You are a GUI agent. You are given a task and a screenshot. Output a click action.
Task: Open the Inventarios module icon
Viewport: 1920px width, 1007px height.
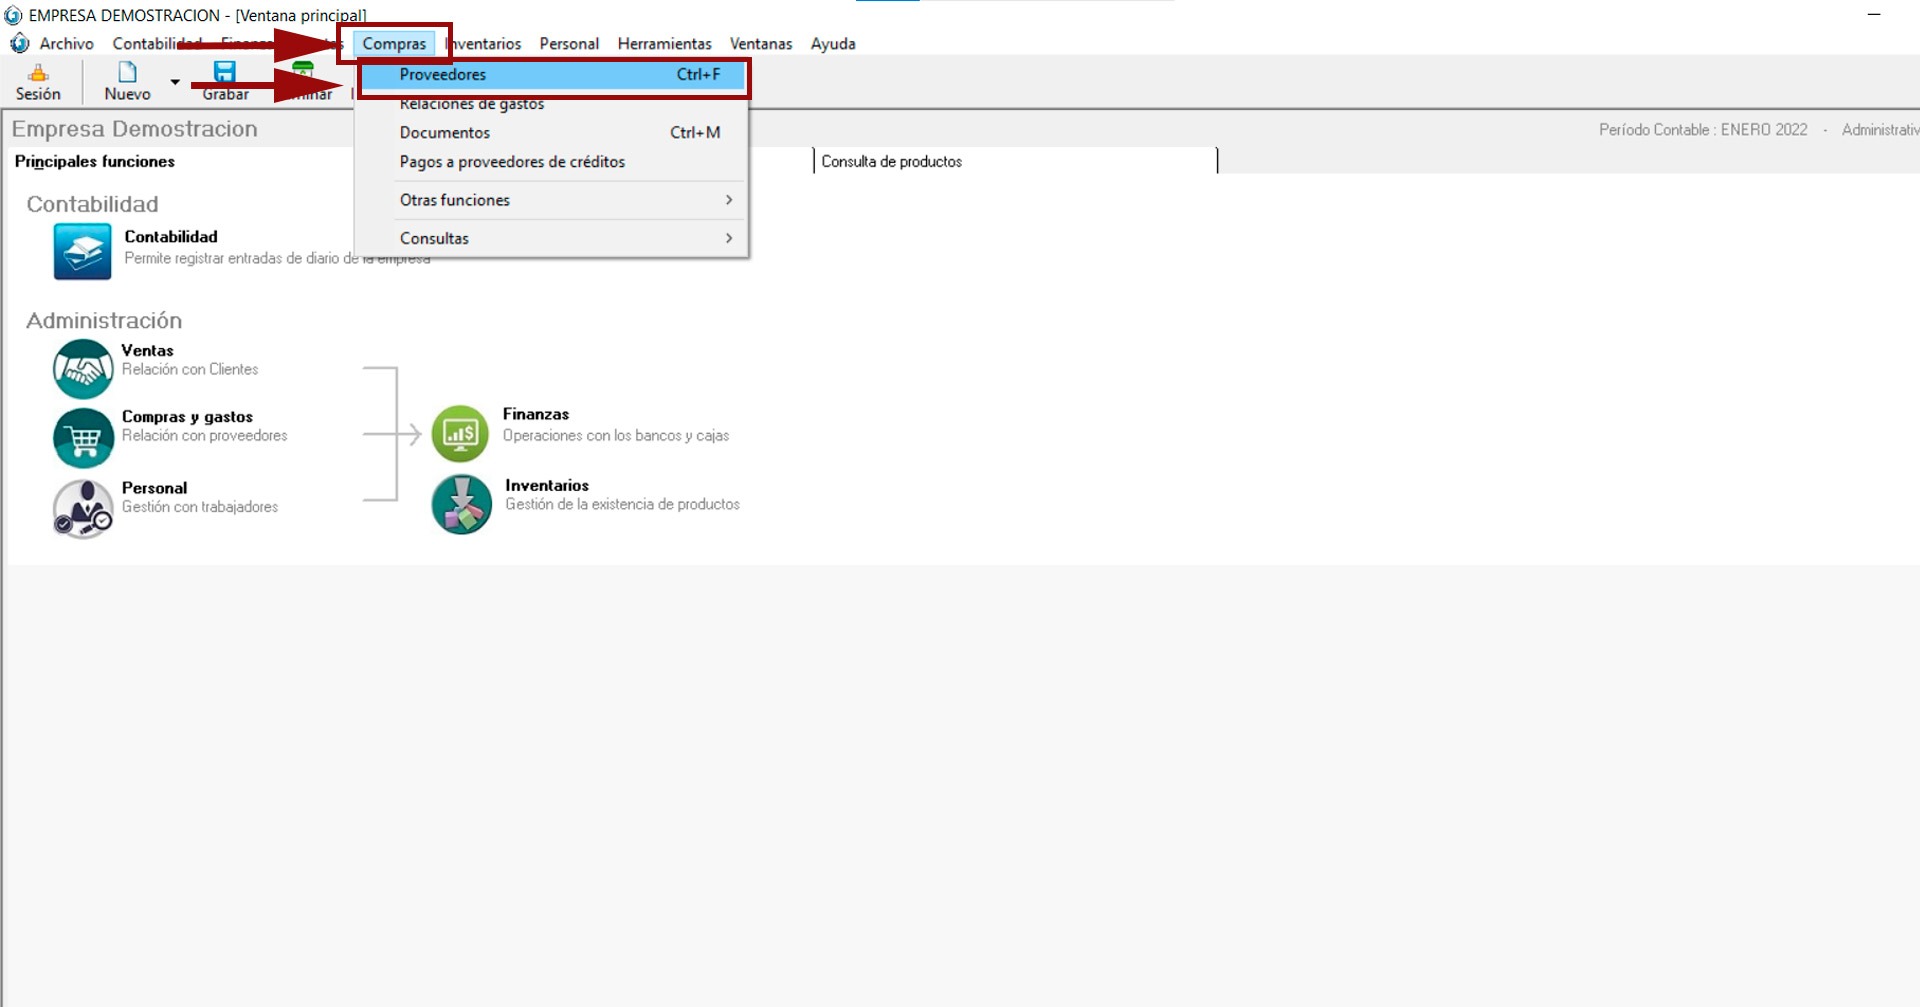[461, 504]
